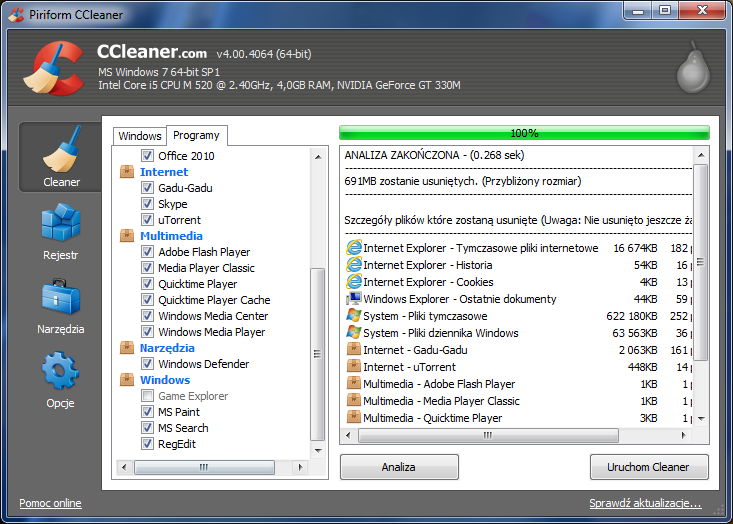Click Windows flag icon for Pliki tymczasowe

pos(354,316)
